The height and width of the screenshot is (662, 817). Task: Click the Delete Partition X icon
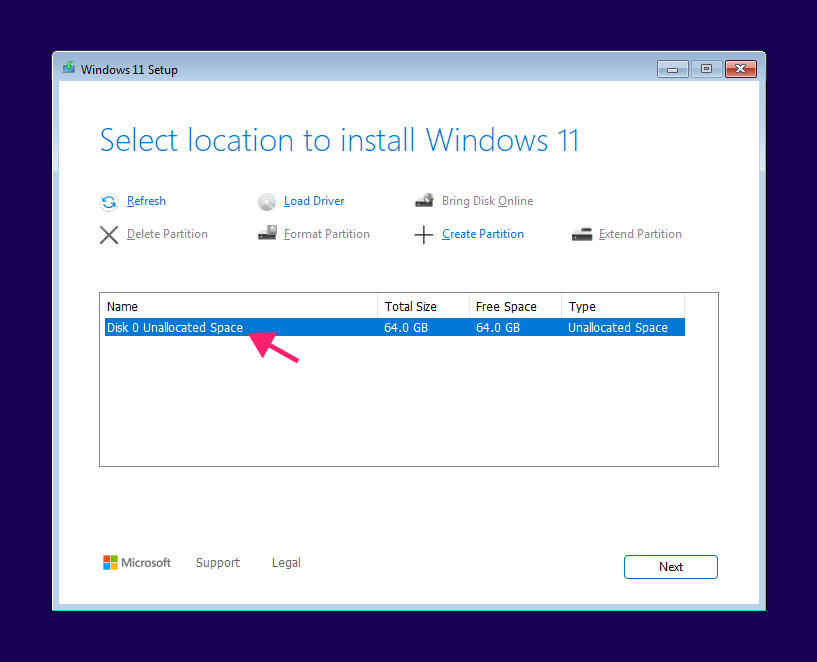point(109,235)
